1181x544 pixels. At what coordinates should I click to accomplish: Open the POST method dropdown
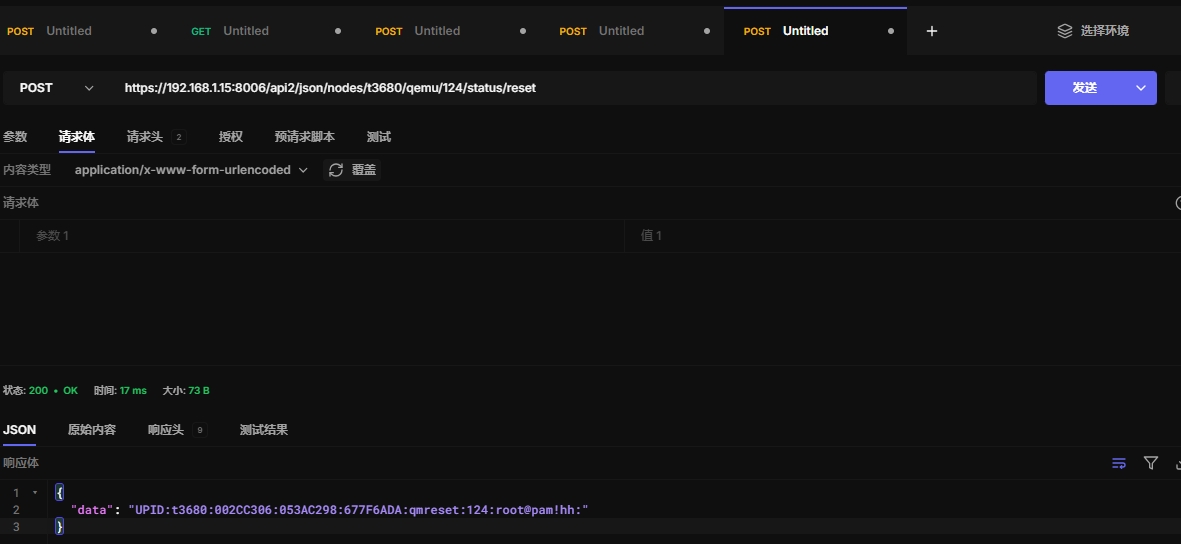tap(56, 88)
